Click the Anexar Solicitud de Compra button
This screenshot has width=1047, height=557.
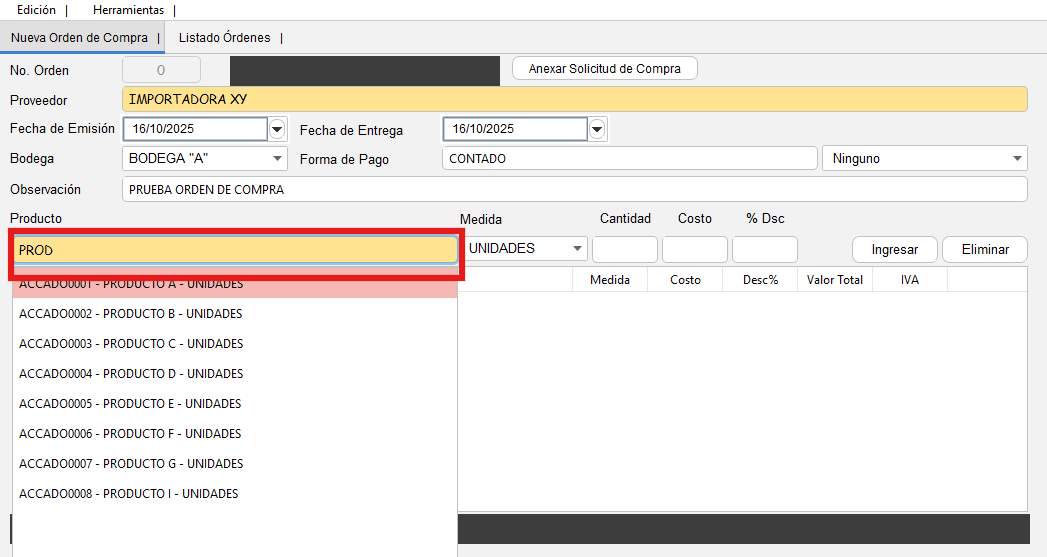tap(604, 69)
